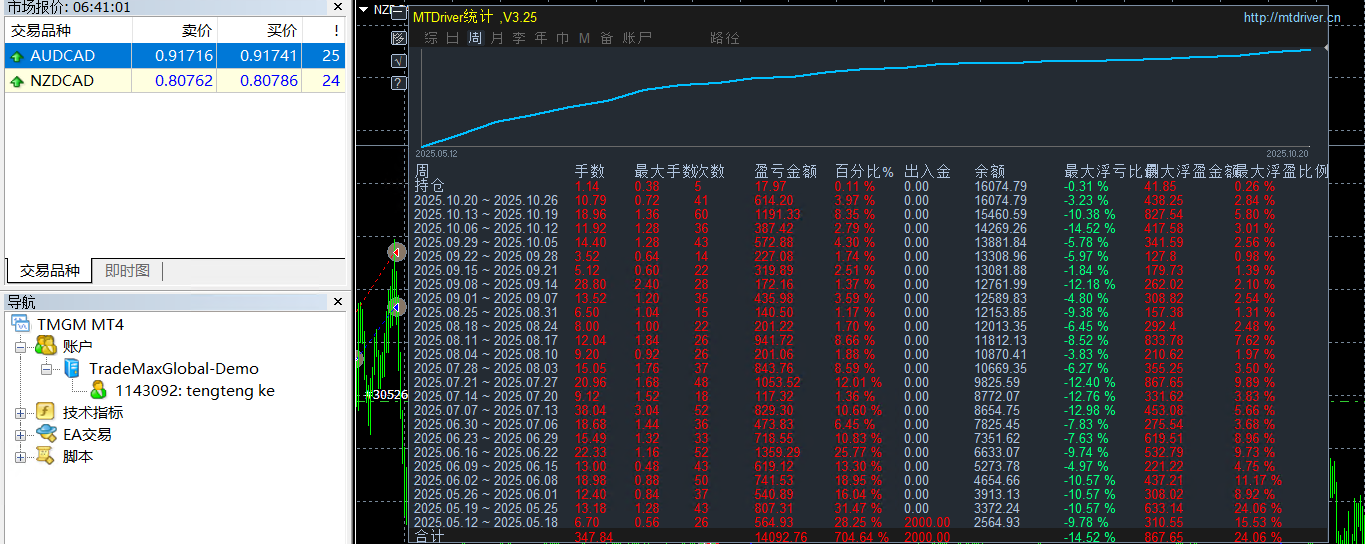
Task: Click the TMGM MT4 terminal icon in Navigator
Action: (21, 324)
